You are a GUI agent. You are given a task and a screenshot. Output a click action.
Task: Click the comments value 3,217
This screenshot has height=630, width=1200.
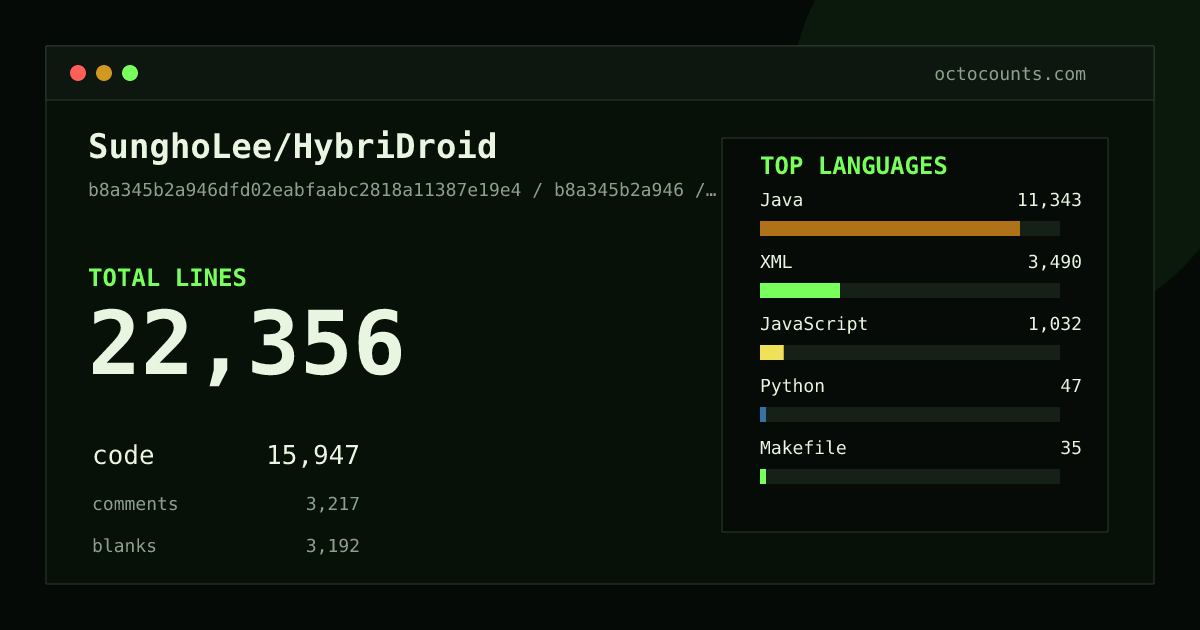333,504
